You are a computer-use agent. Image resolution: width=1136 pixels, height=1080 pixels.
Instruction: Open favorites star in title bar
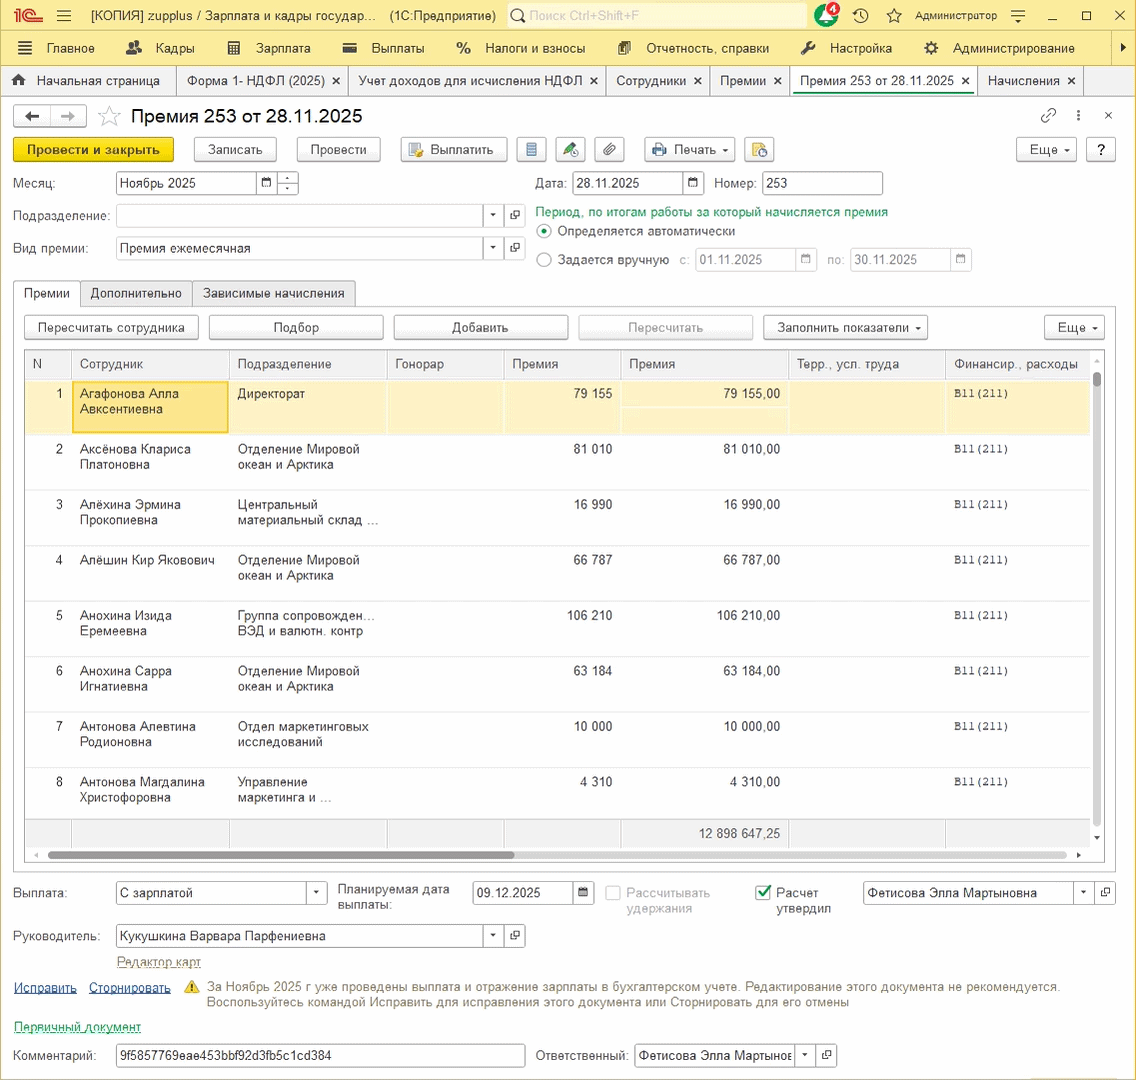(894, 15)
